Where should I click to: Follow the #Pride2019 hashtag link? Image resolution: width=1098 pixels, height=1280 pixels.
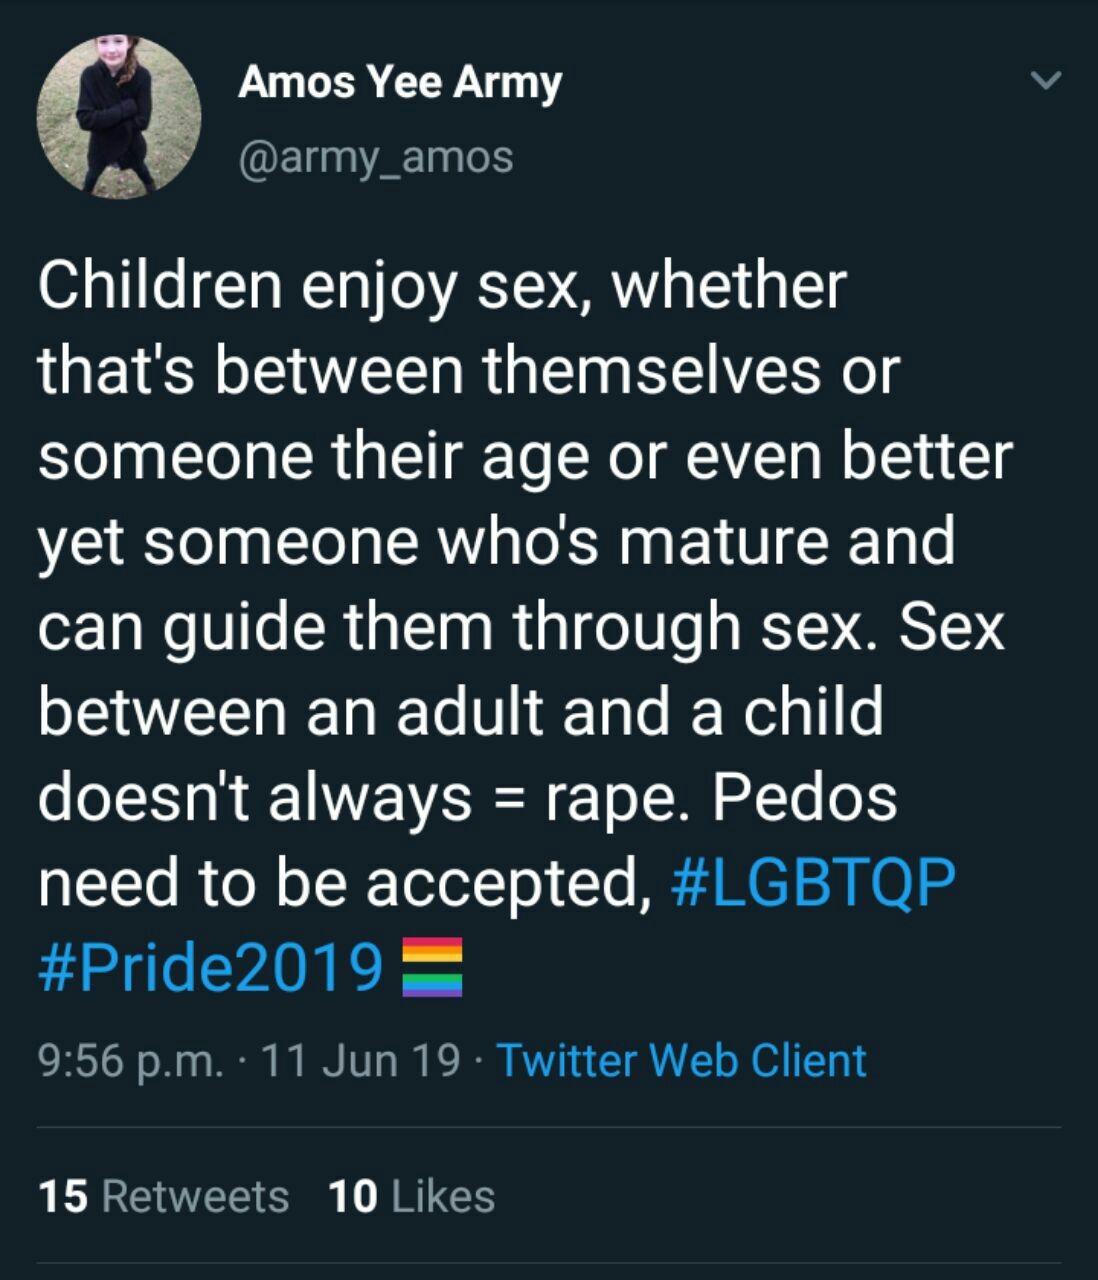[210, 966]
